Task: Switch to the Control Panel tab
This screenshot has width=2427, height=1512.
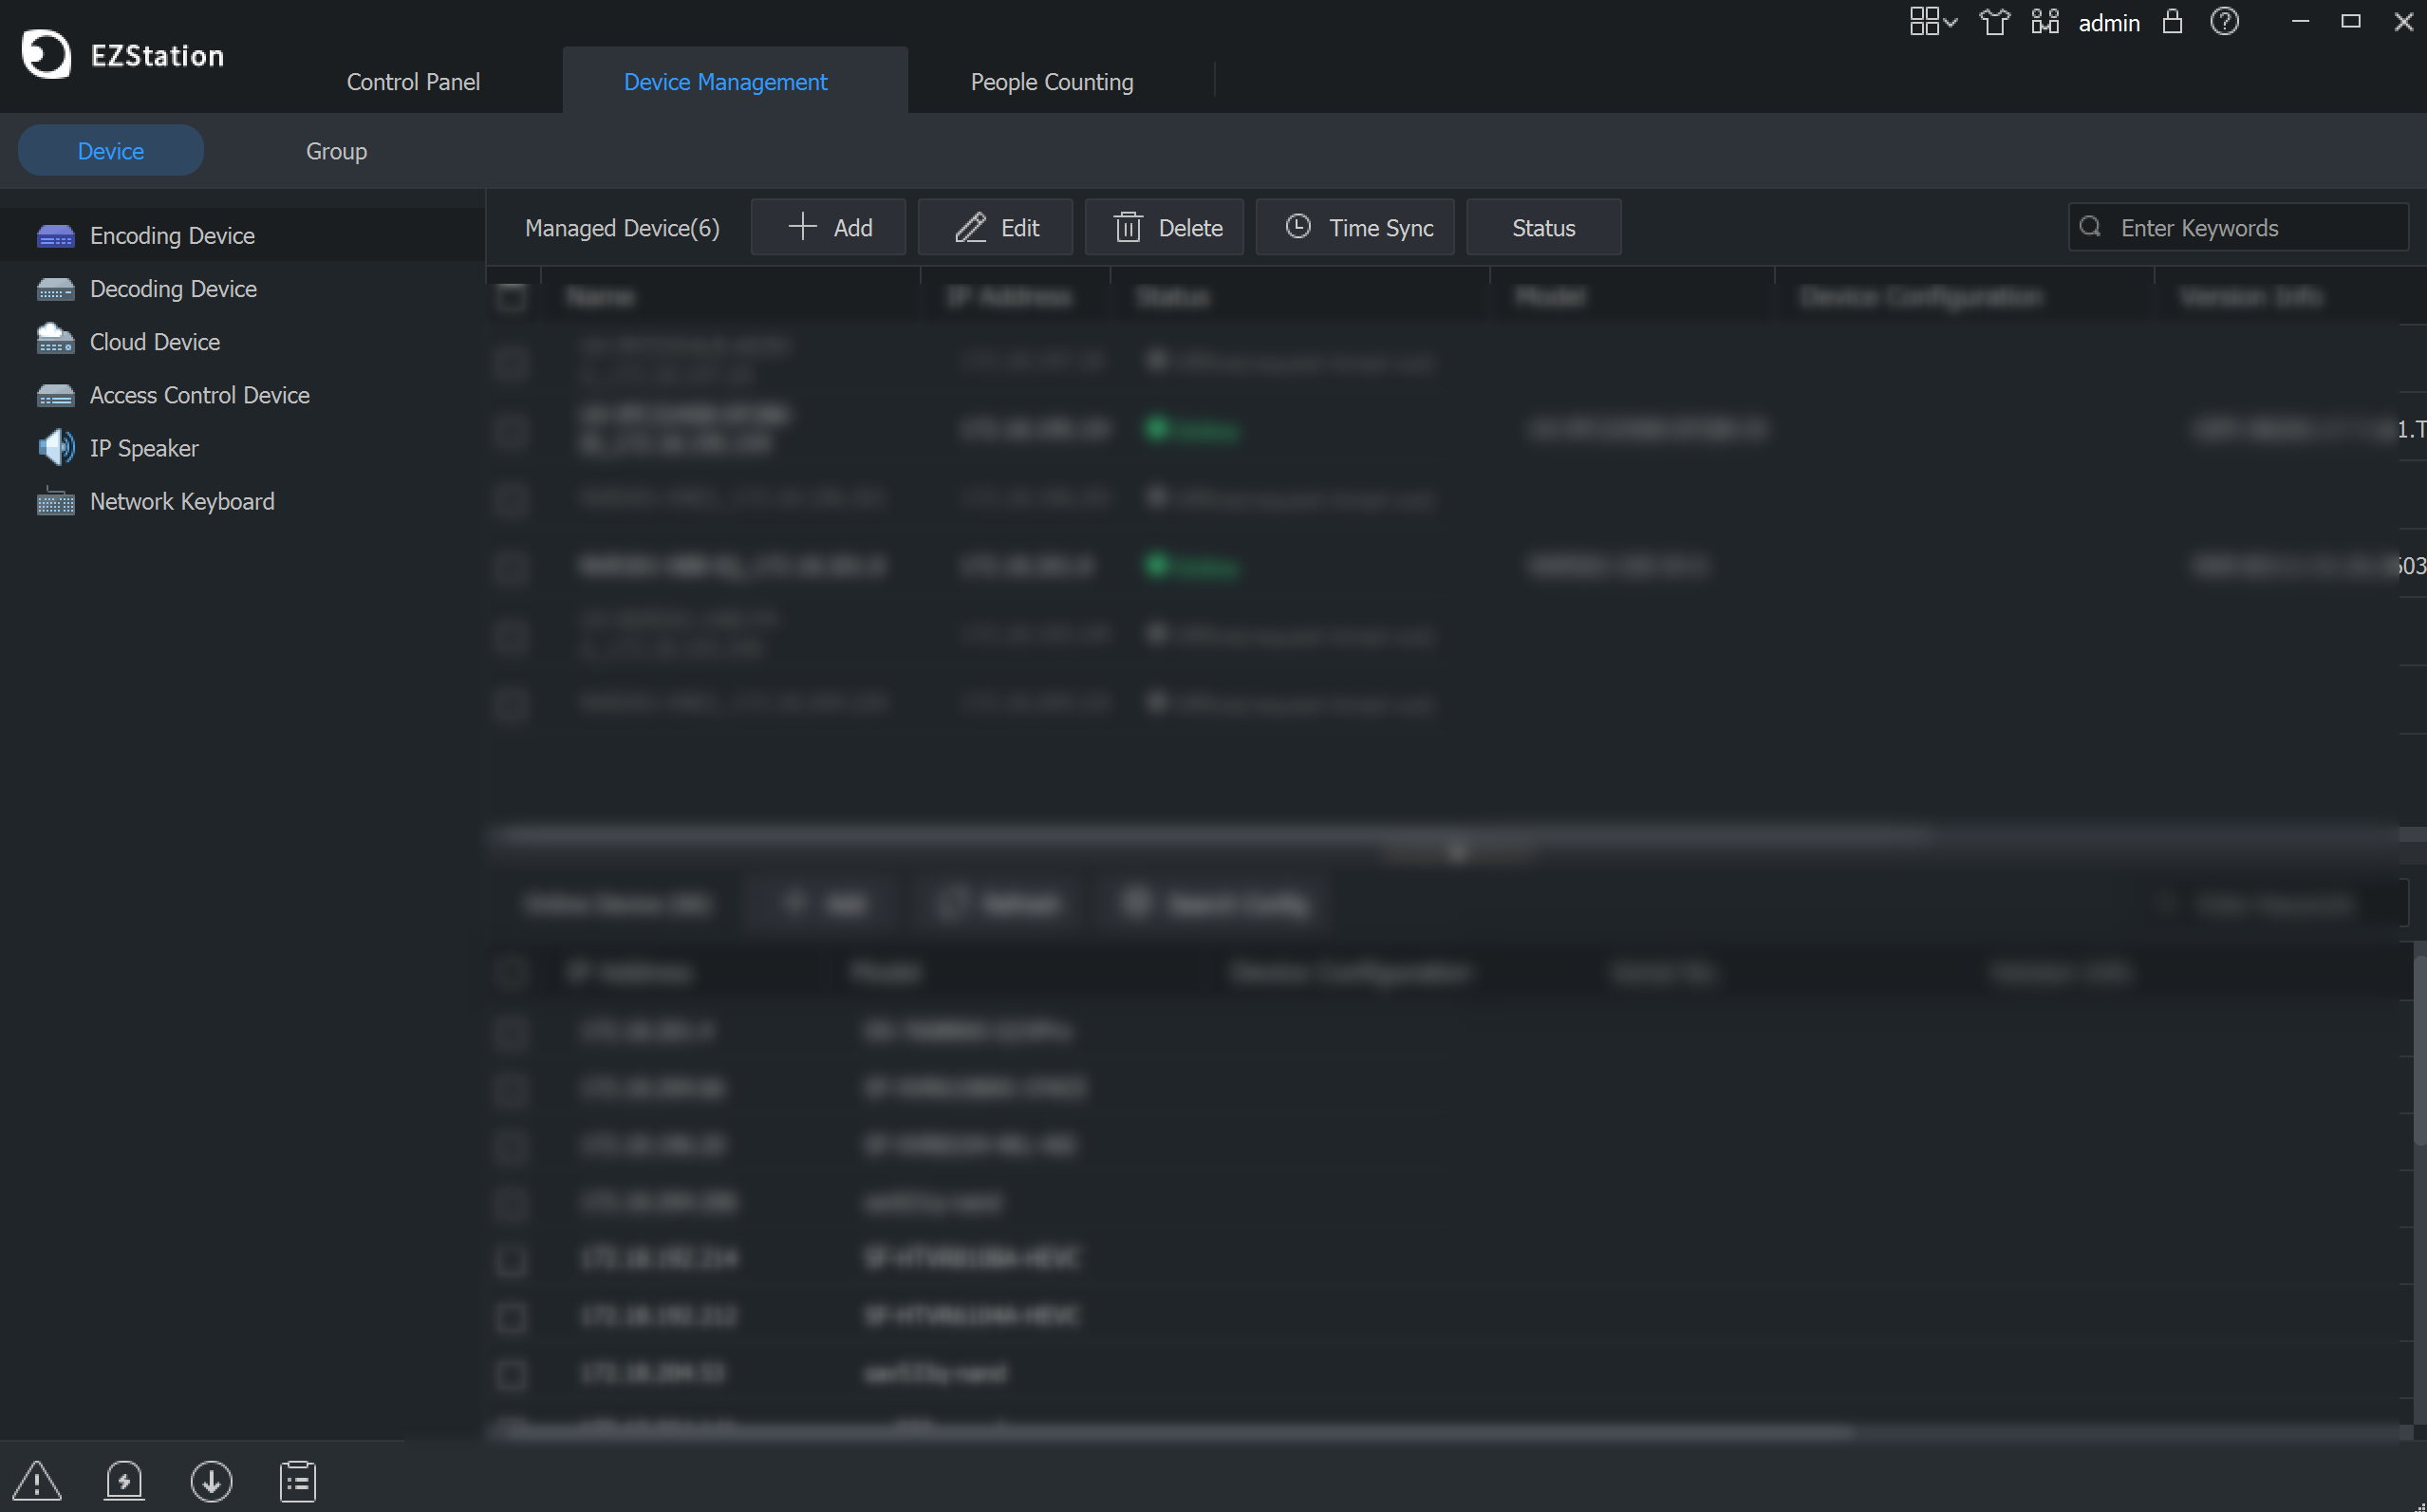Action: pyautogui.click(x=413, y=82)
